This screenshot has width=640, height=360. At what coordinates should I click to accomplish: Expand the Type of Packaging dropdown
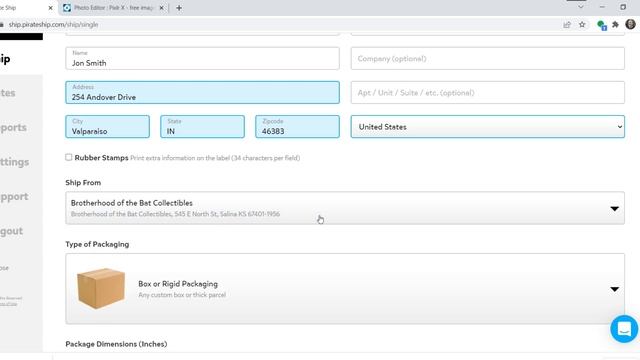[345, 289]
